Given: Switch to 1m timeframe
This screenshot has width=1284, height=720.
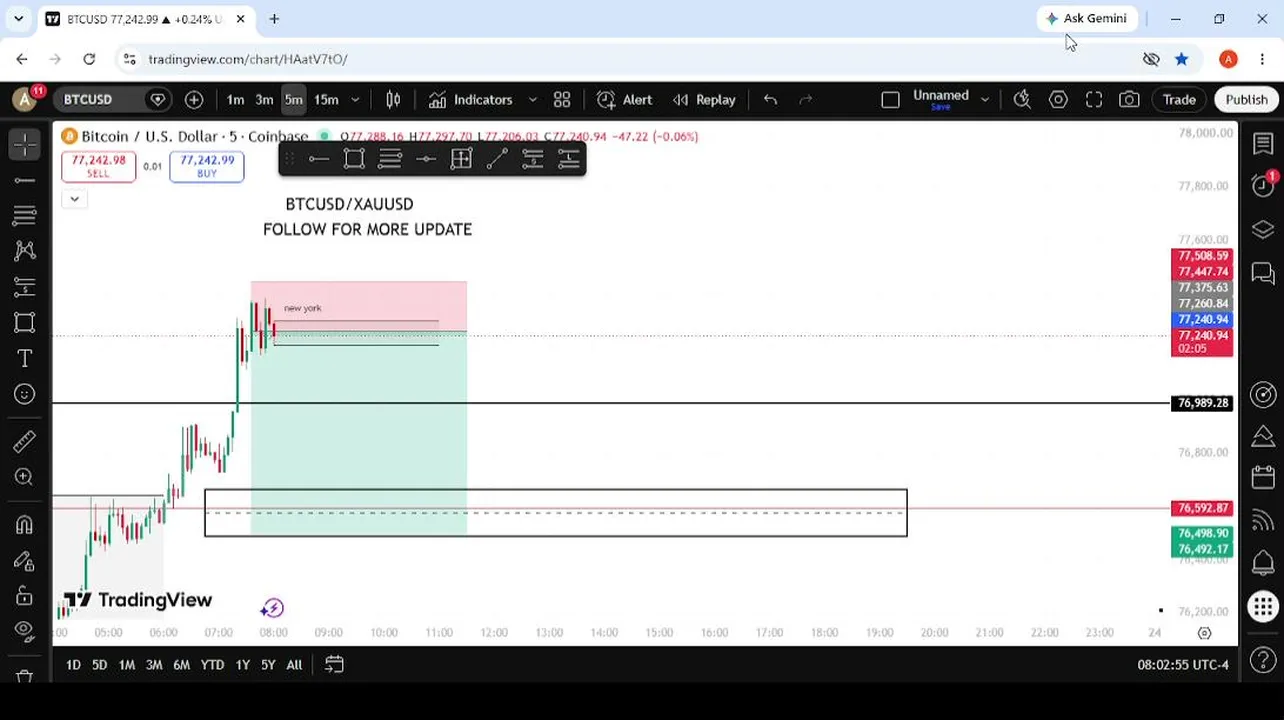Looking at the screenshot, I should pos(235,99).
